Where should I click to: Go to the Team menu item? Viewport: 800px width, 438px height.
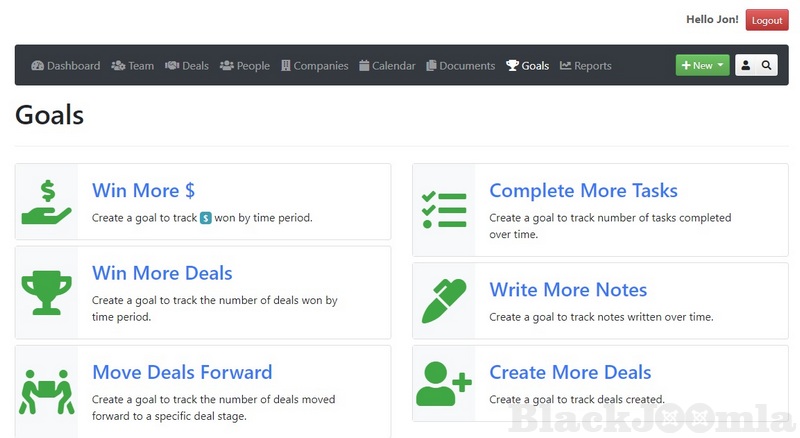[x=133, y=66]
